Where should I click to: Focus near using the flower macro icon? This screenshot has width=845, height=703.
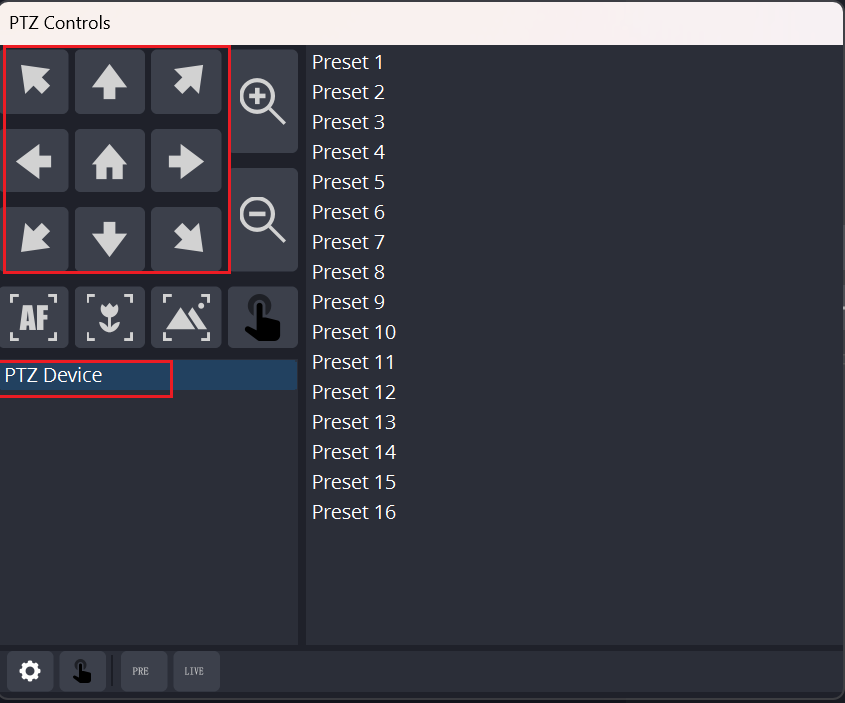tap(109, 317)
